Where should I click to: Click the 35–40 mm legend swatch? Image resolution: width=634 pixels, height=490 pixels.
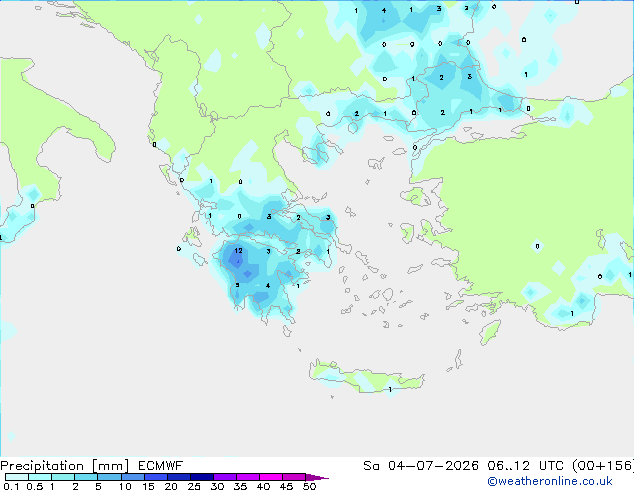[x=247, y=477]
